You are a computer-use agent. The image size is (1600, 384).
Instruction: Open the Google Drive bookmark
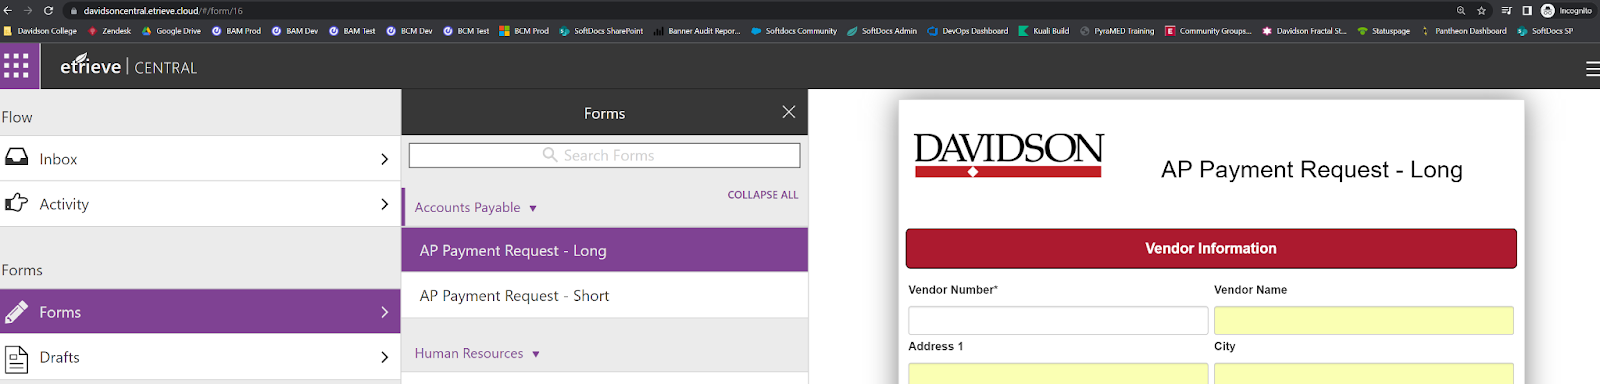pyautogui.click(x=172, y=31)
